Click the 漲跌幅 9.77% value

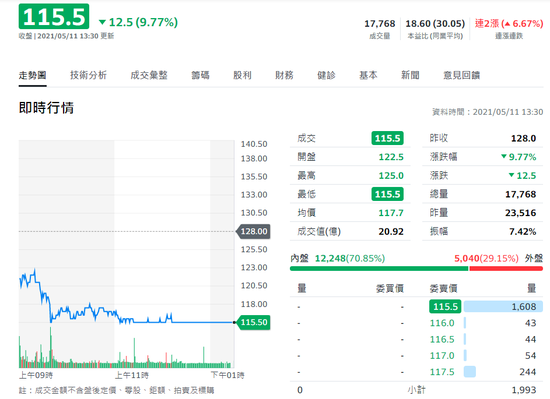518,157
